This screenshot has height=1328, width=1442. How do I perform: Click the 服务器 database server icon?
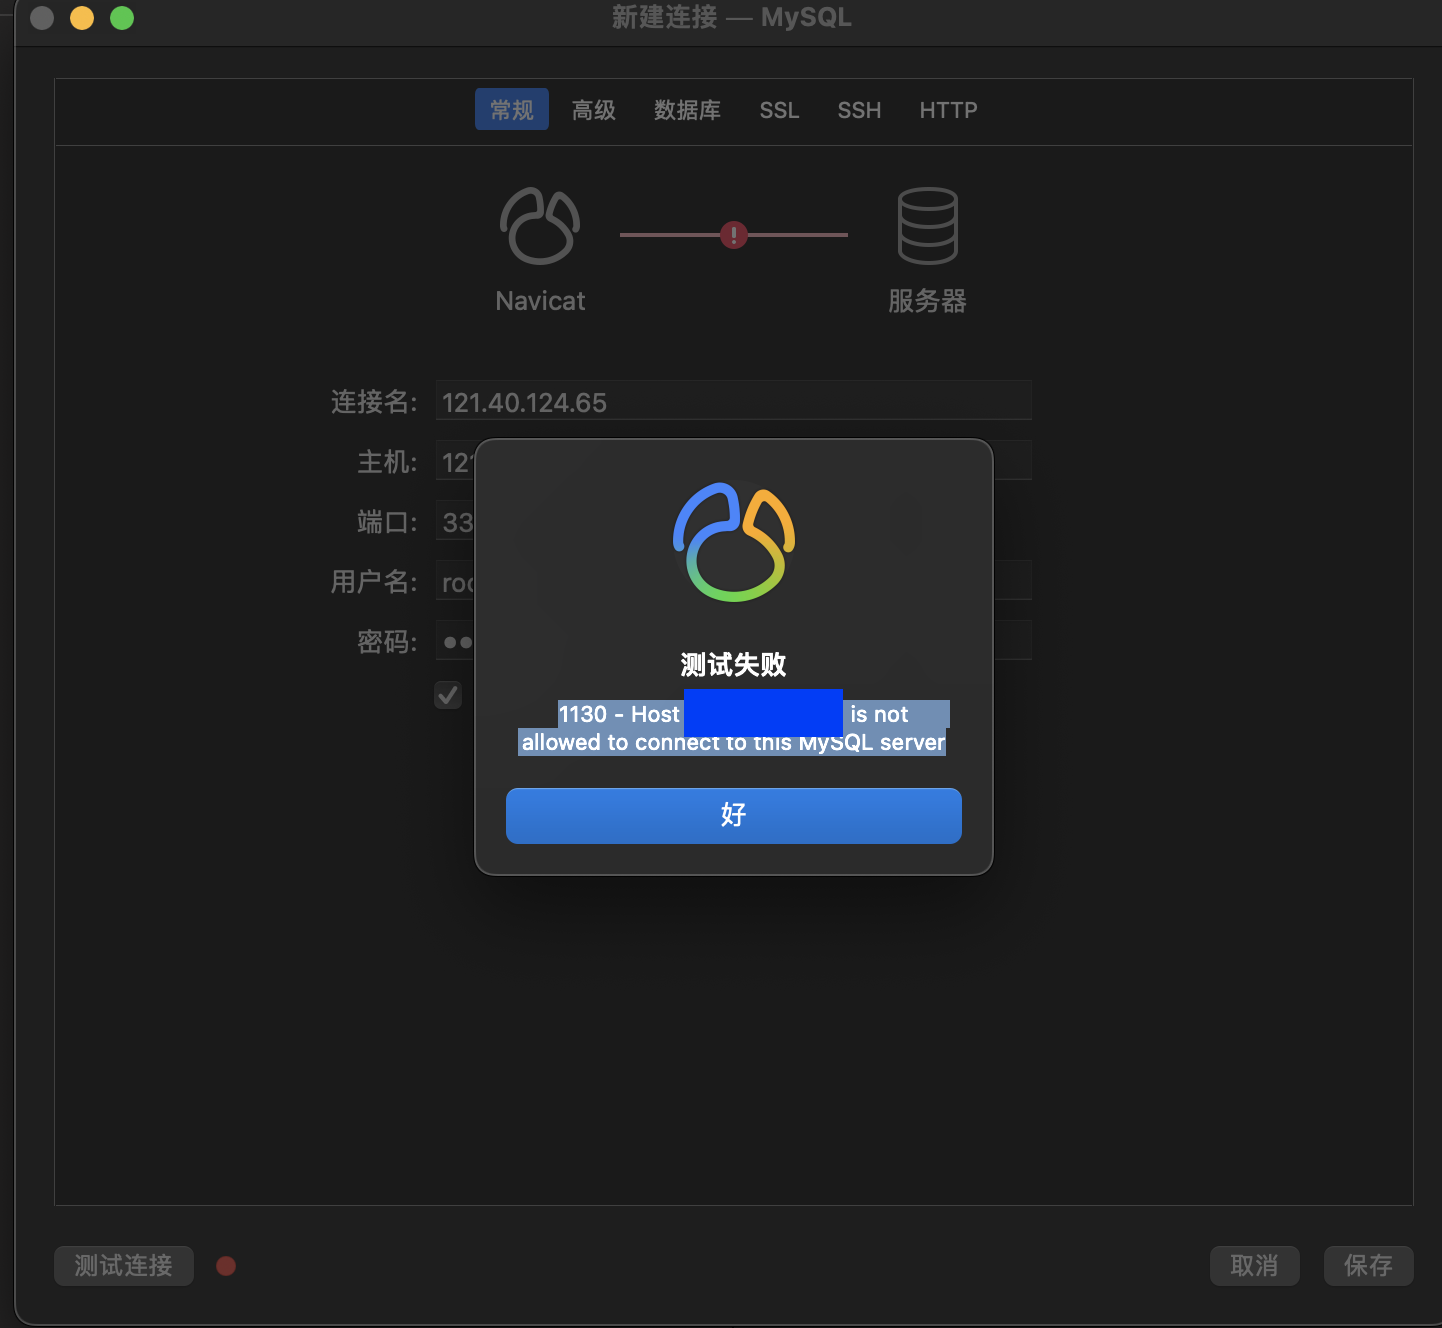coord(927,226)
